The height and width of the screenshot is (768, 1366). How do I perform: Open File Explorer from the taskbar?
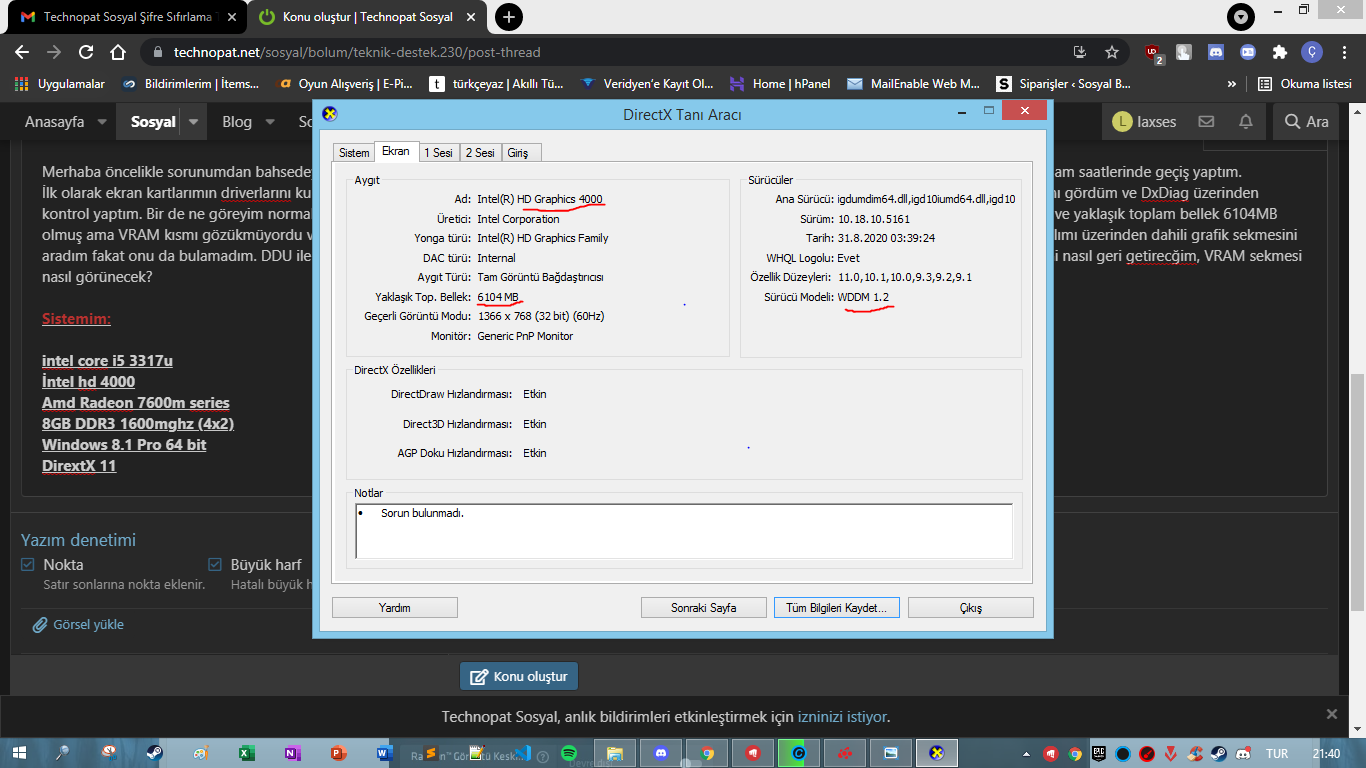pos(614,753)
